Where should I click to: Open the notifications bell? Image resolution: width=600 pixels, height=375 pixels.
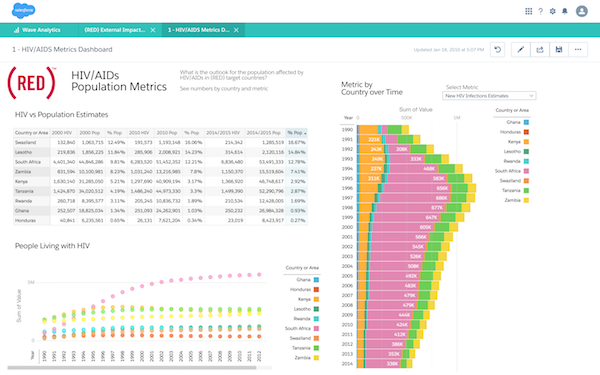[564, 11]
